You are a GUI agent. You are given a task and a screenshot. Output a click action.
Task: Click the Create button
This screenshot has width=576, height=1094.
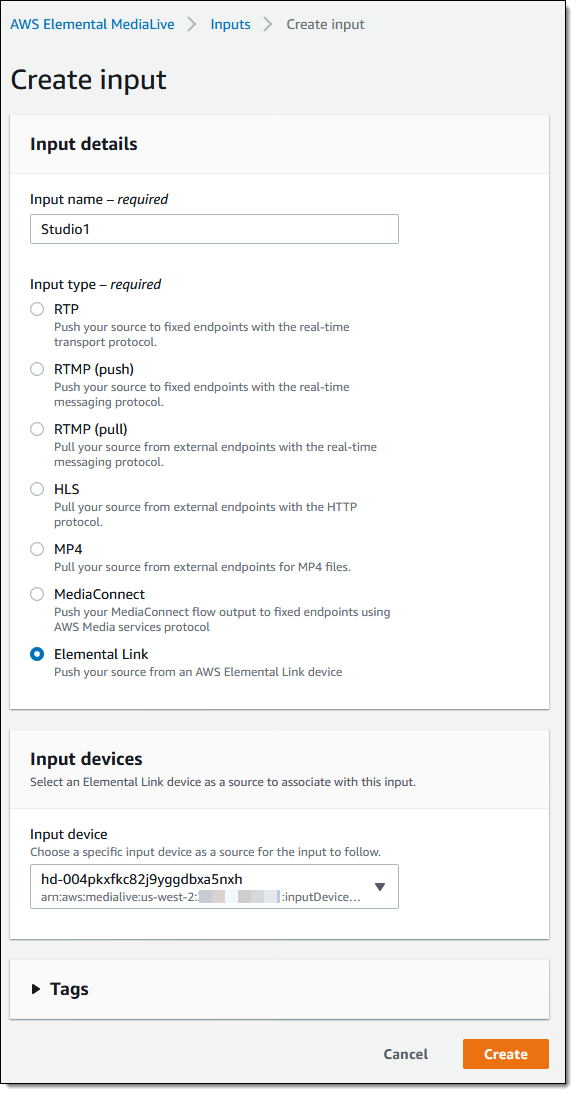tap(506, 1054)
